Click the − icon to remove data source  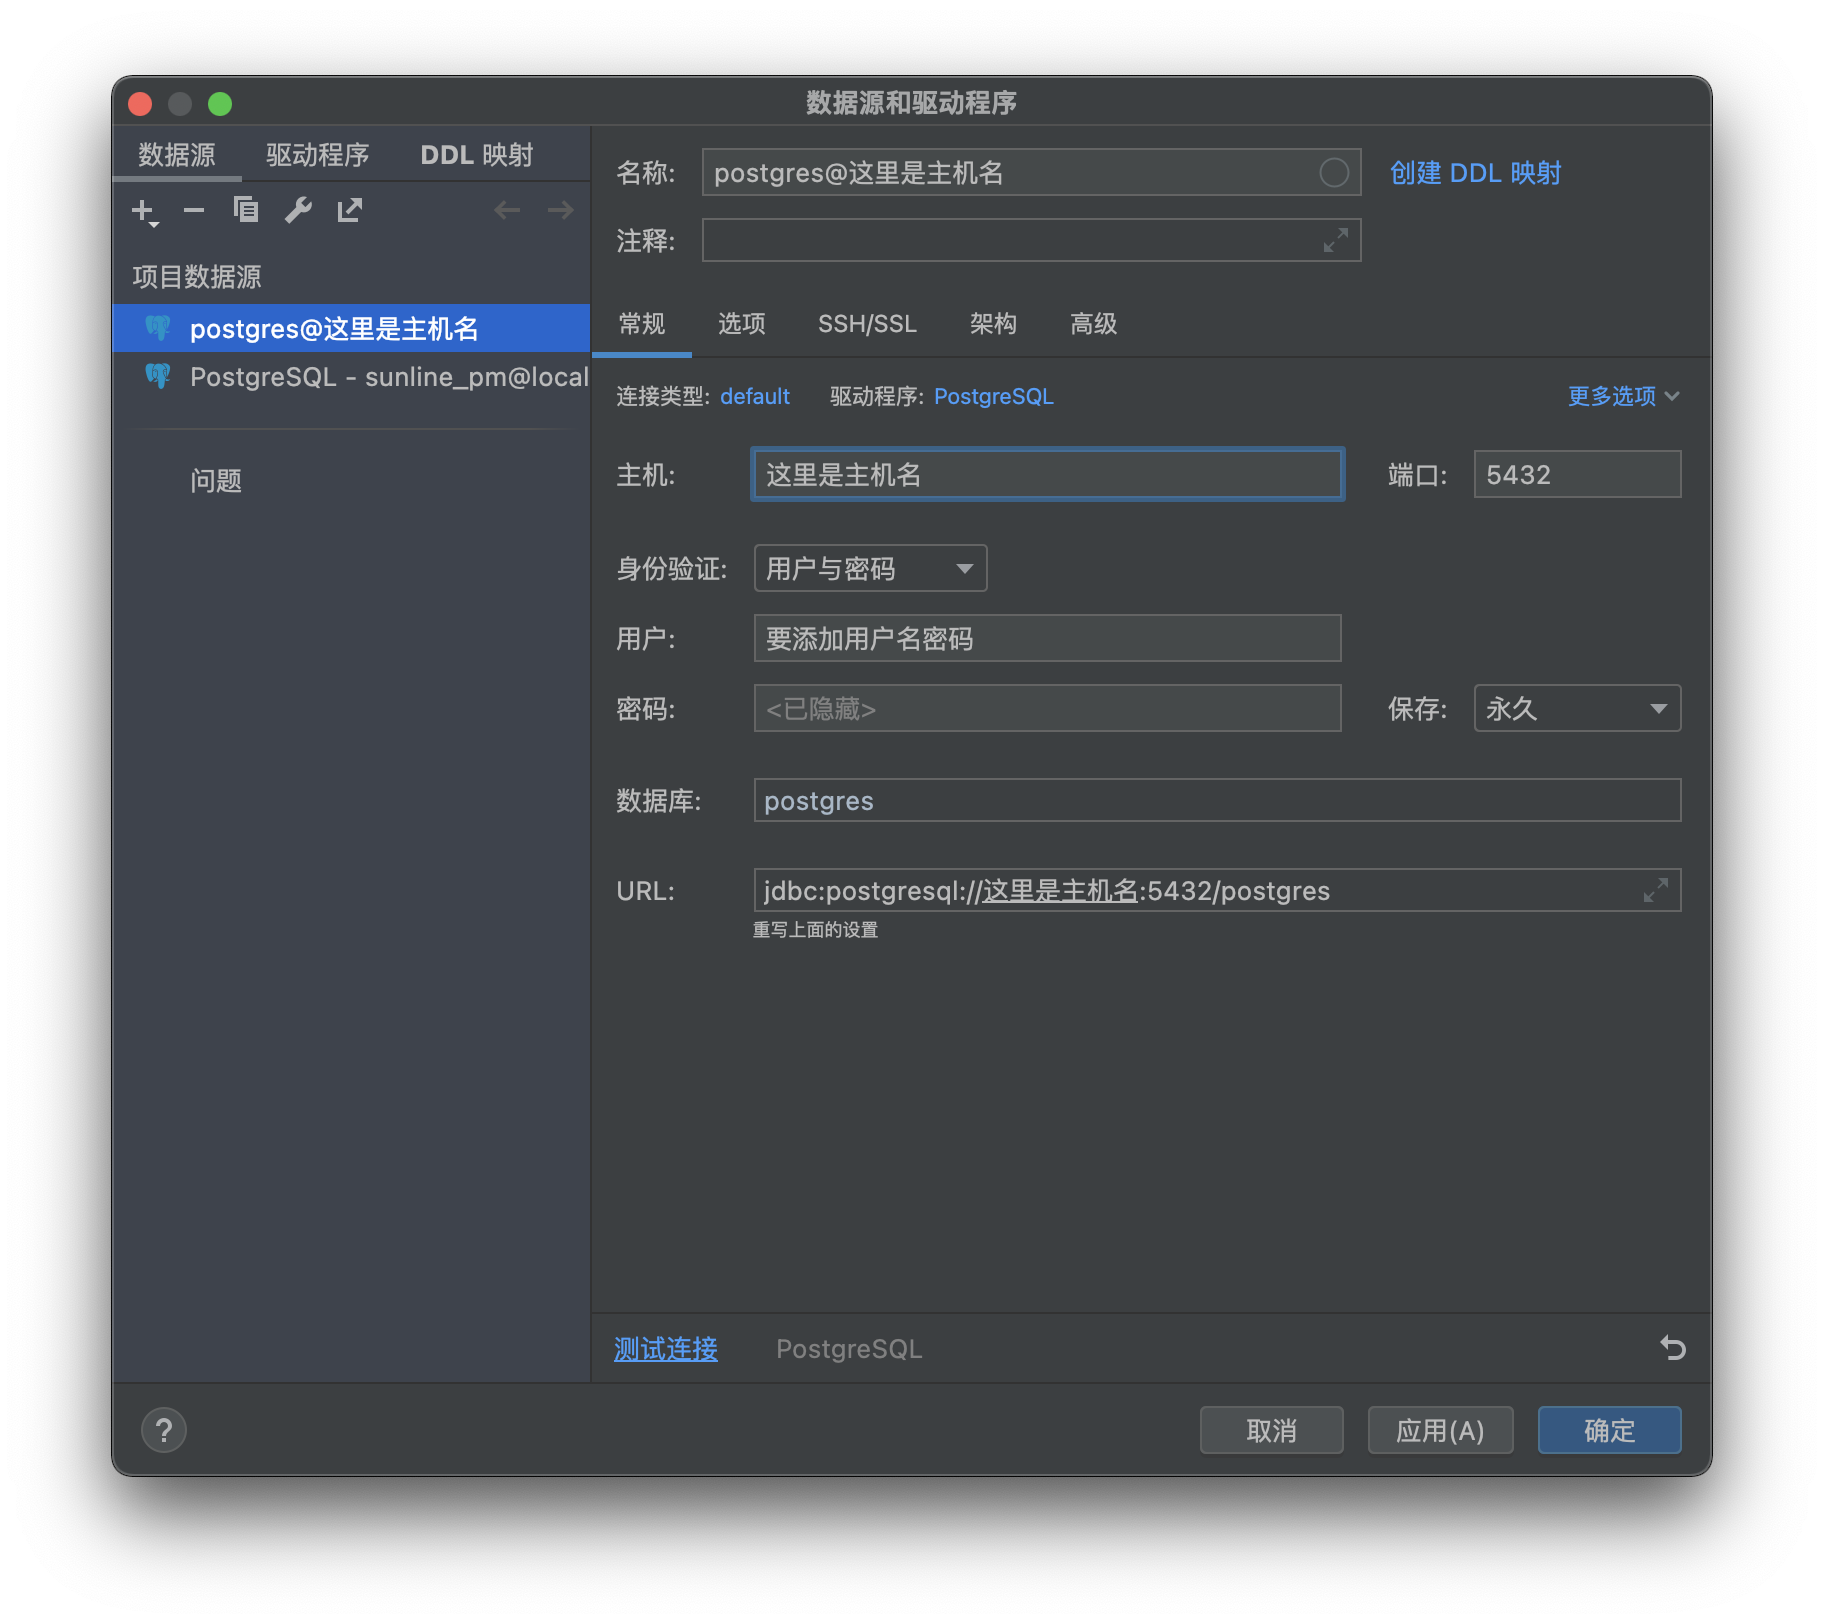coord(193,211)
